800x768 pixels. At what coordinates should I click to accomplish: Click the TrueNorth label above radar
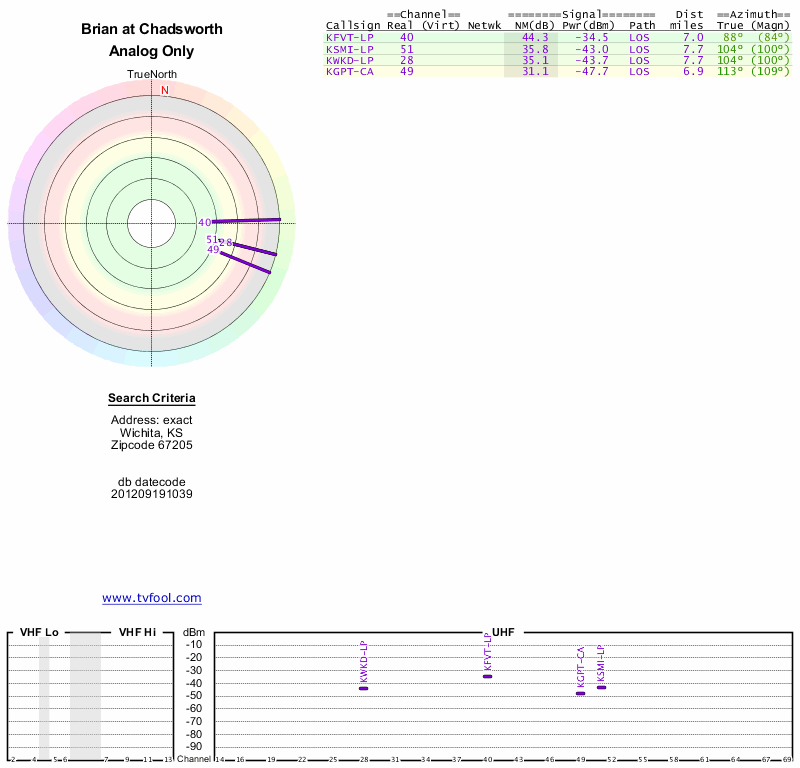click(x=152, y=75)
